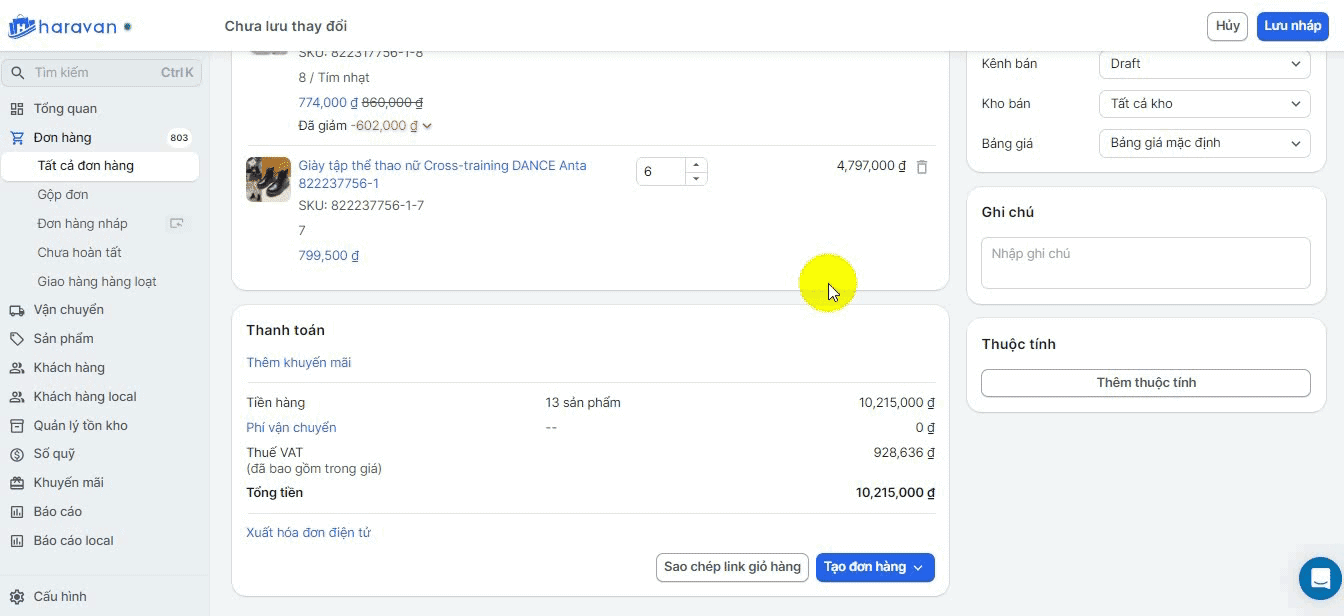Click the Tổng quan dashboard icon
The image size is (1344, 616).
point(16,109)
